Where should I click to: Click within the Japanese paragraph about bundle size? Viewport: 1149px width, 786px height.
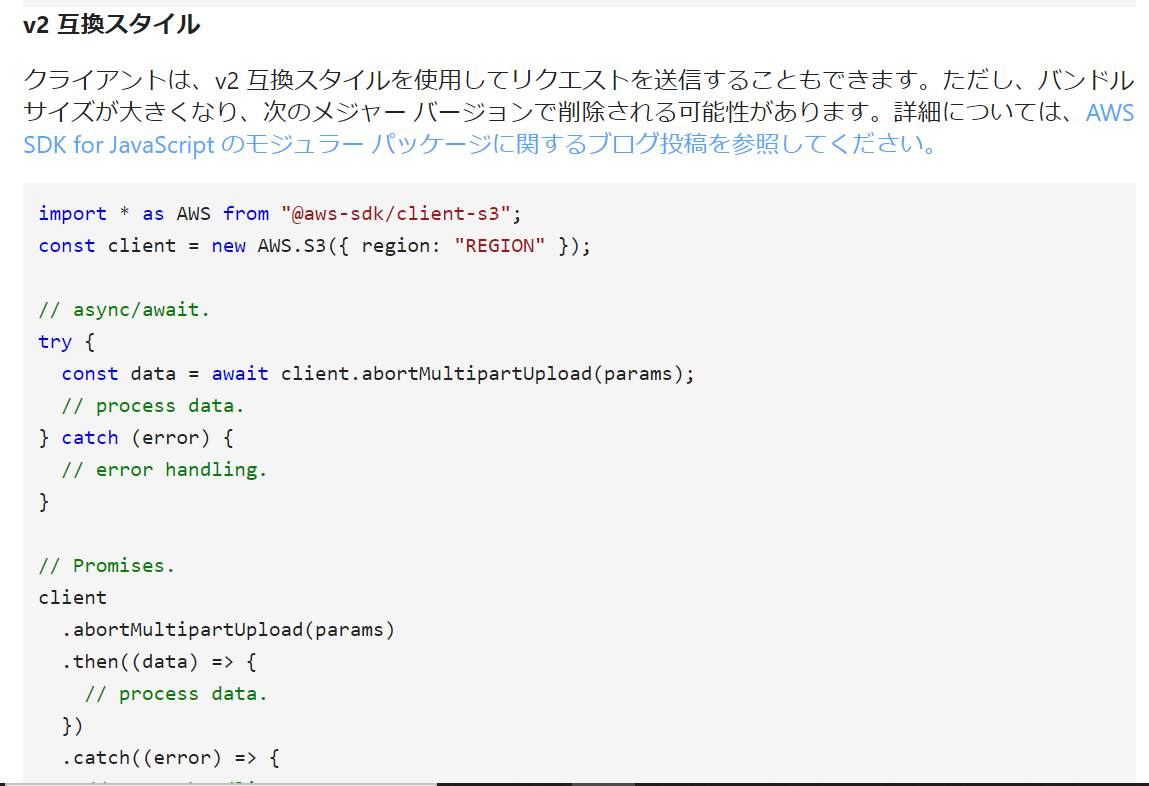(x=400, y=112)
